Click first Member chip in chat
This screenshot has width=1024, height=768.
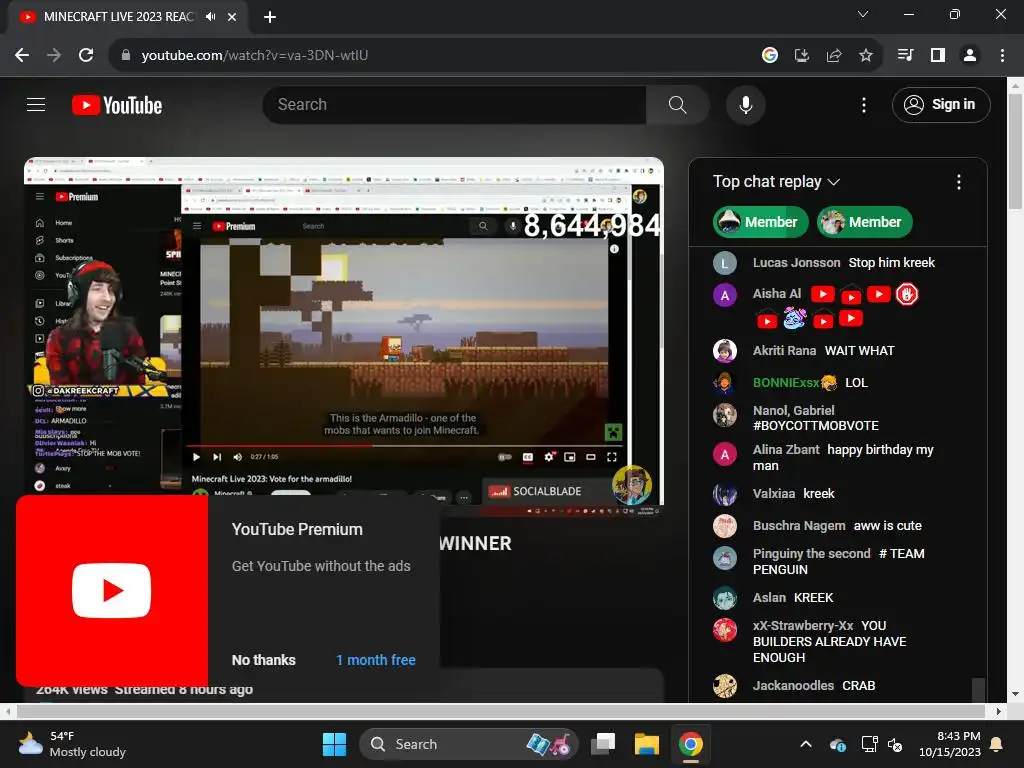(760, 222)
